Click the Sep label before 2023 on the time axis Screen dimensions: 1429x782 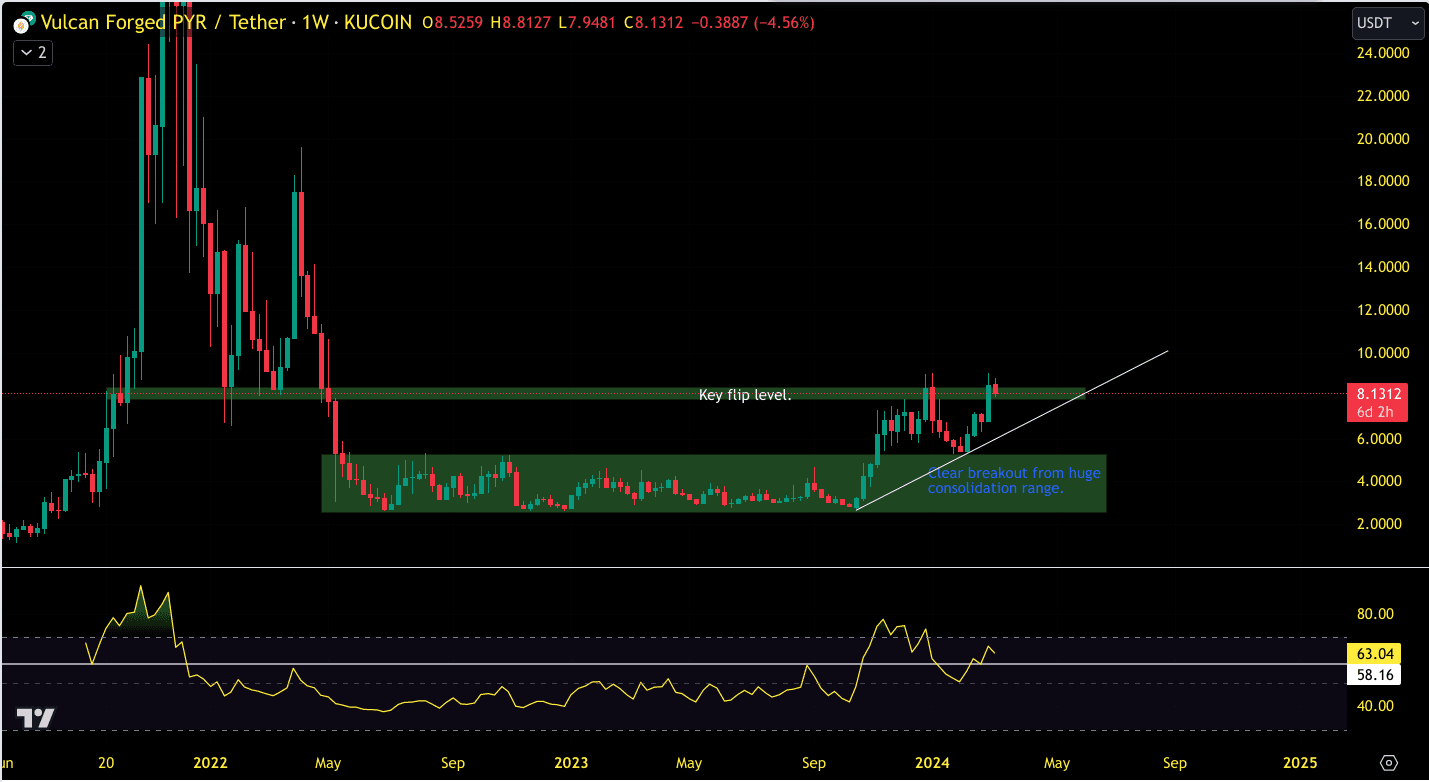pyautogui.click(x=453, y=763)
